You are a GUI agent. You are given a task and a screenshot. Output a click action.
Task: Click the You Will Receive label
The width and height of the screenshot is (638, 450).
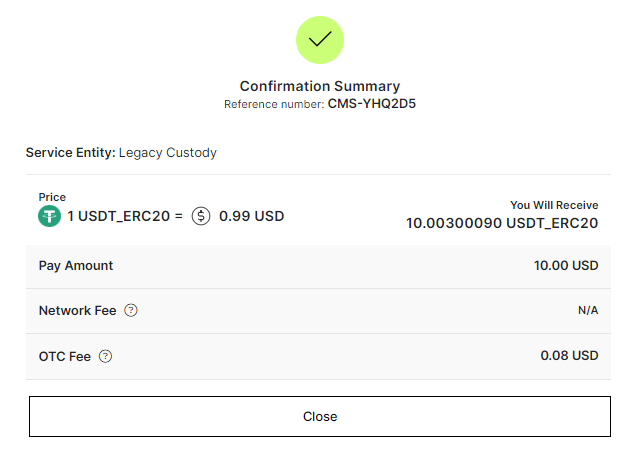pos(554,205)
